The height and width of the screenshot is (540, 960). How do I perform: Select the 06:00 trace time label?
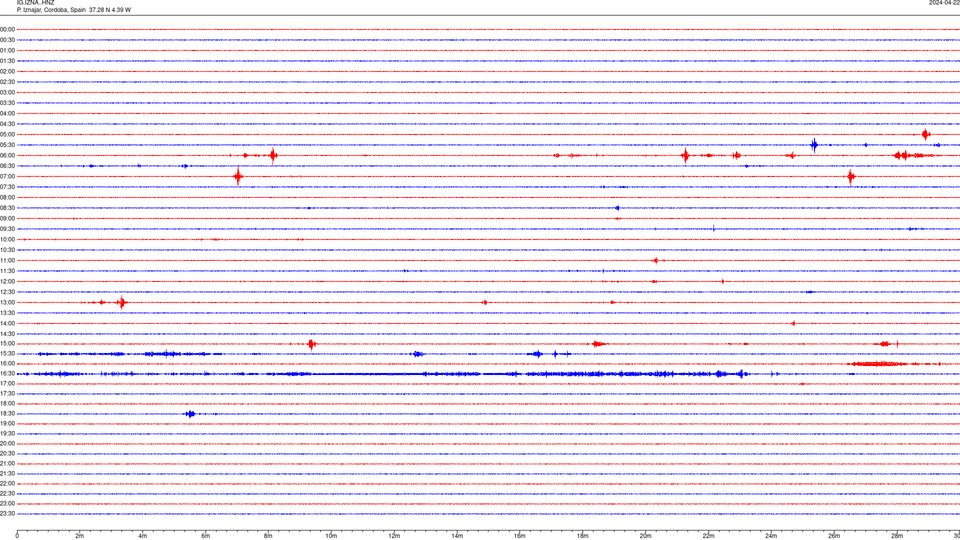coord(7,156)
